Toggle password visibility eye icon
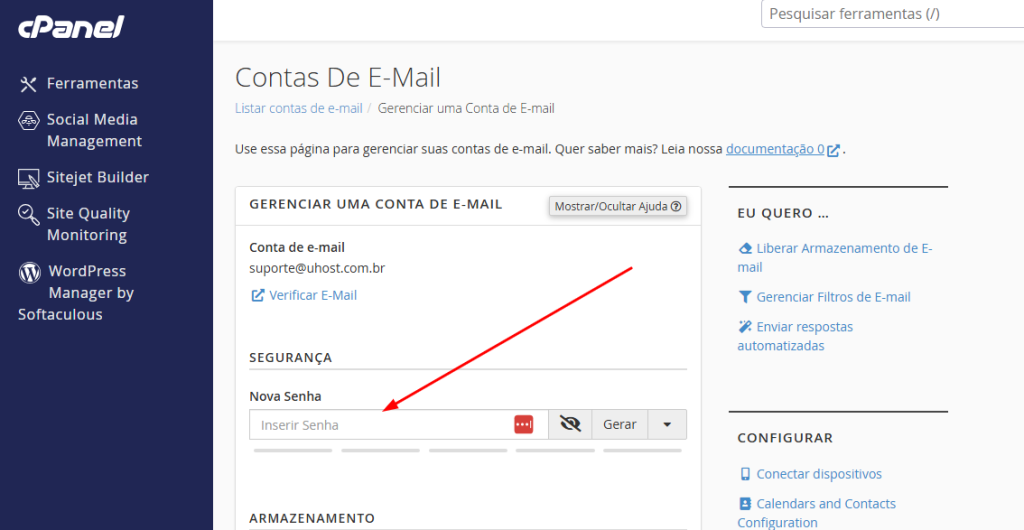The height and width of the screenshot is (530, 1024). [x=570, y=424]
